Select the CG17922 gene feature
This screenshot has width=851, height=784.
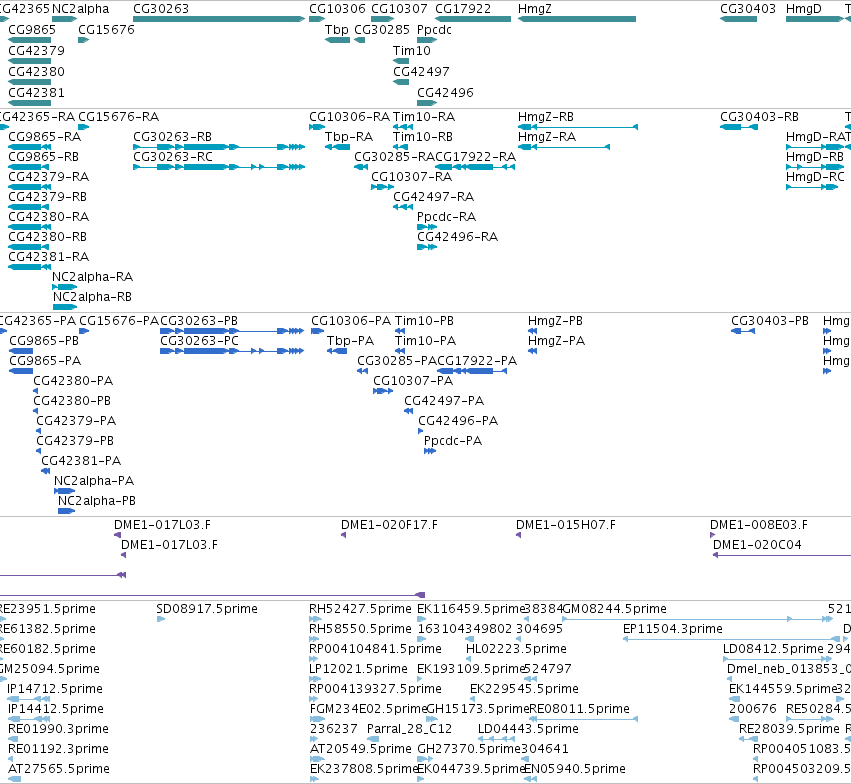(473, 19)
